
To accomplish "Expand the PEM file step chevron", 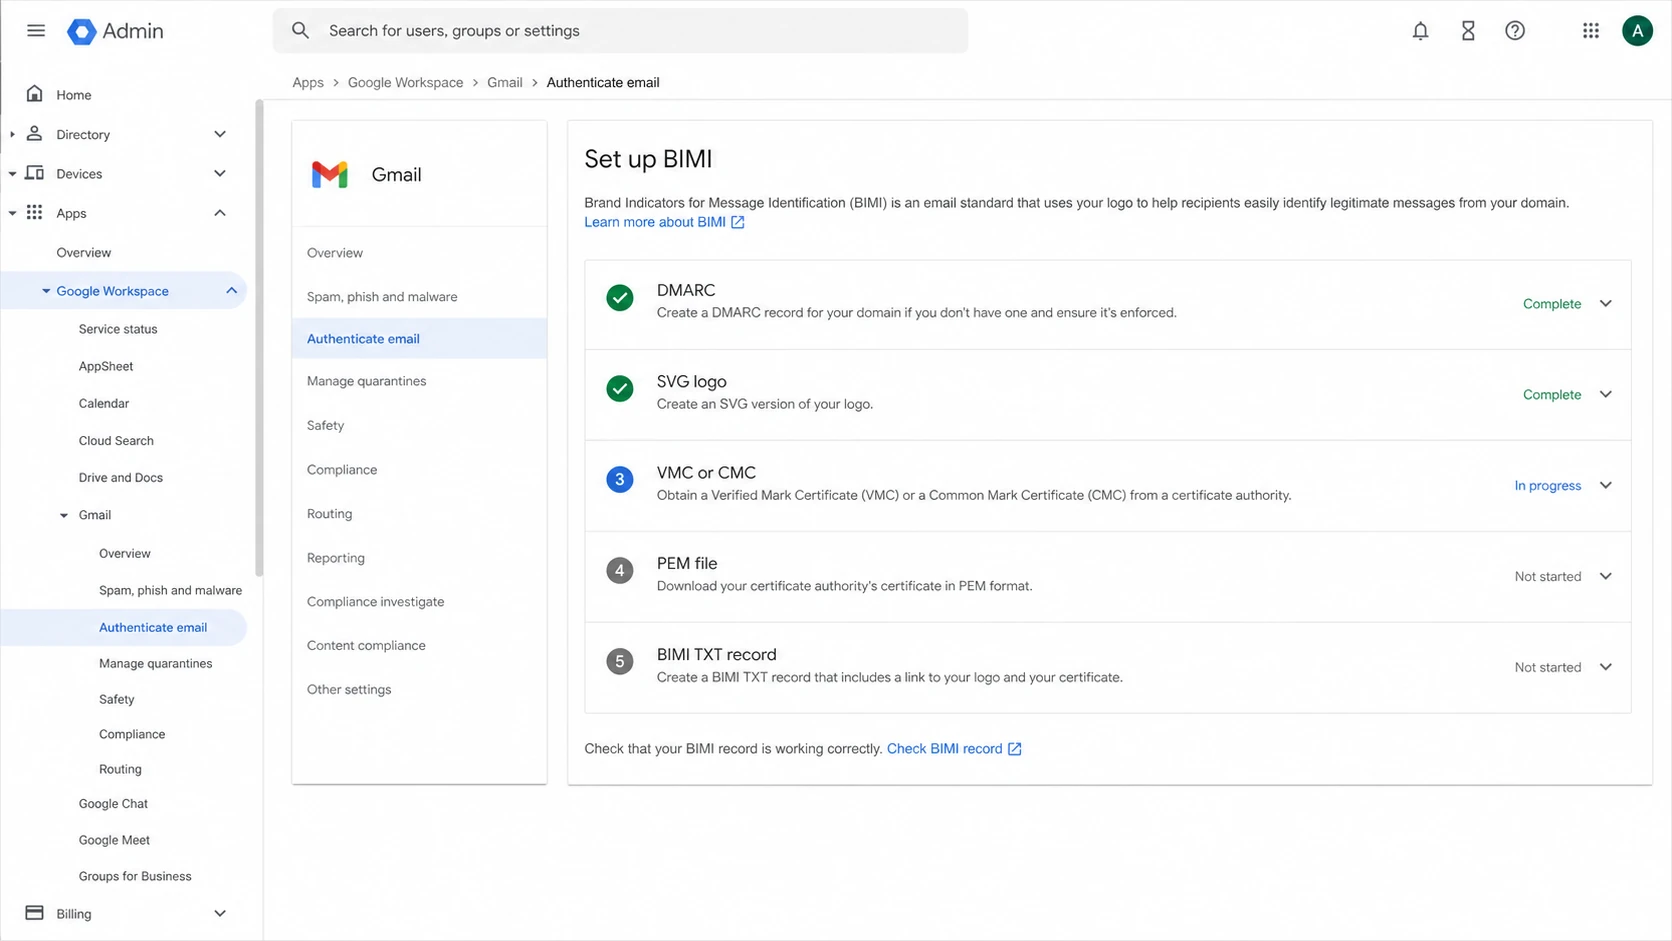I will point(1606,576).
